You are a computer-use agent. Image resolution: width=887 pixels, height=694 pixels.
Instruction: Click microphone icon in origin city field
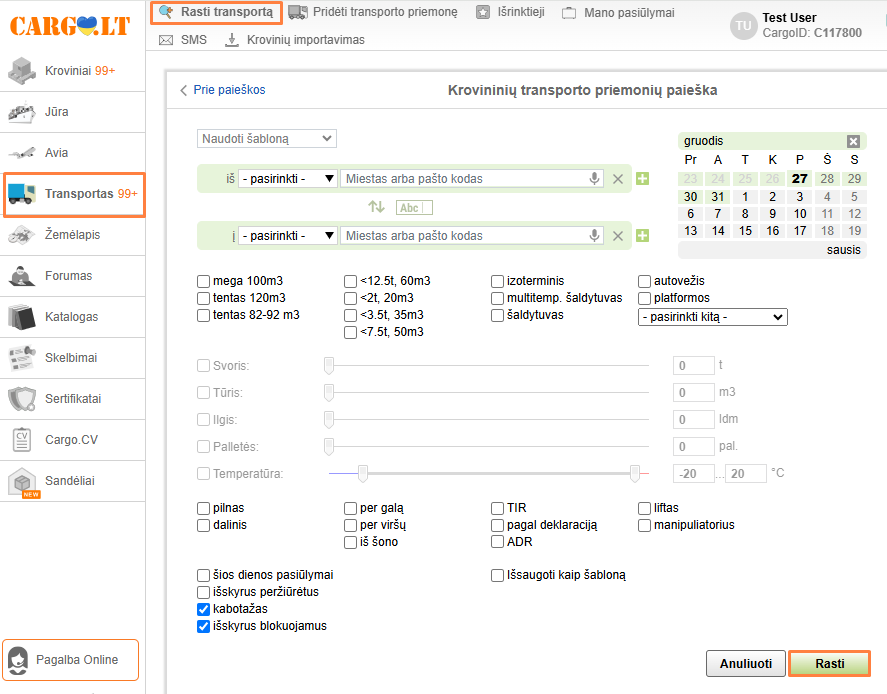(595, 179)
